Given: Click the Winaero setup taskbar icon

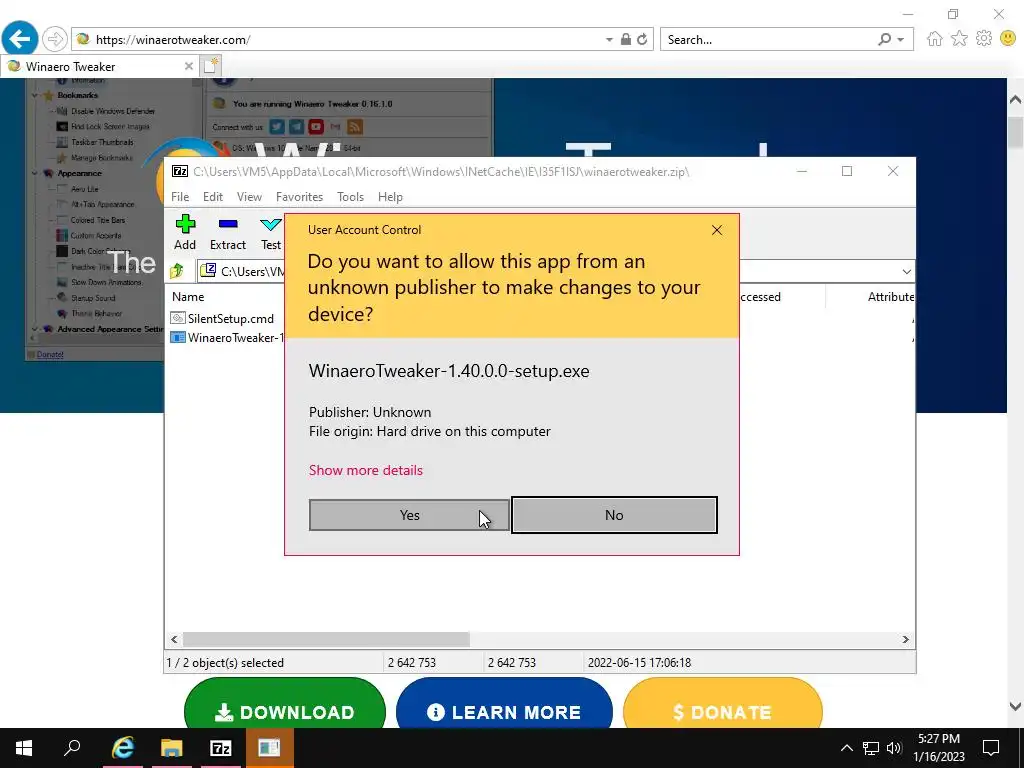Looking at the screenshot, I should point(269,748).
